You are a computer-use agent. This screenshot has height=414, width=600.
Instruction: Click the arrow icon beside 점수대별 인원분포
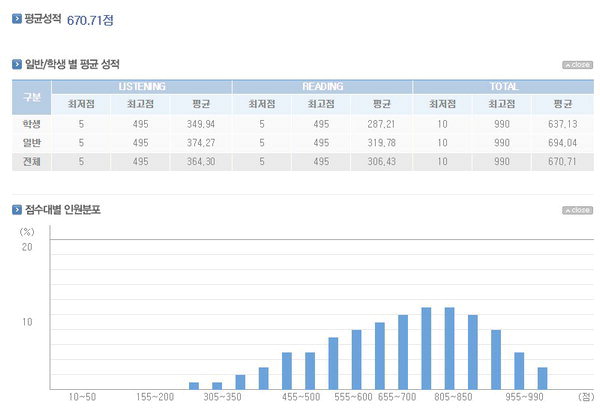tap(17, 210)
